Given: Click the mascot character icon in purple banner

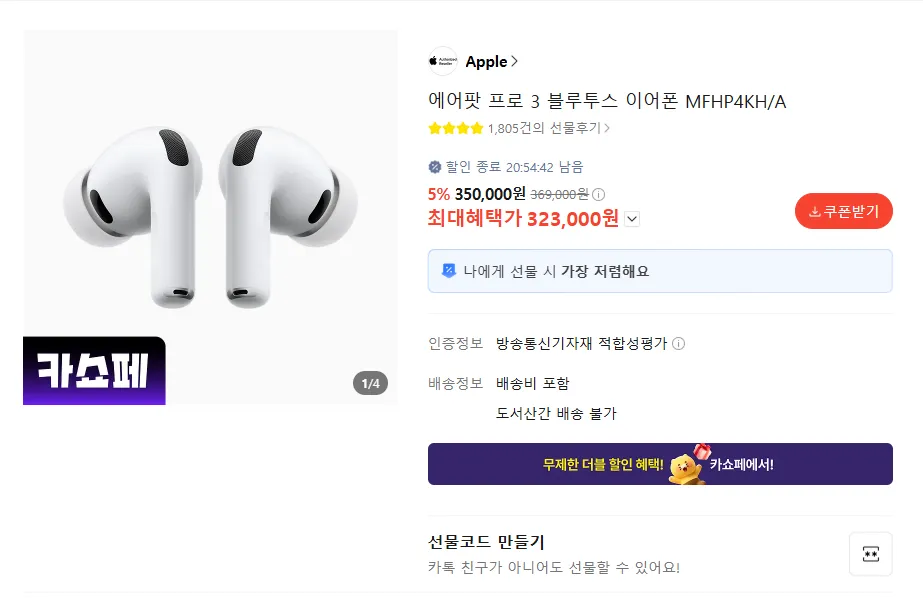Looking at the screenshot, I should (x=686, y=465).
